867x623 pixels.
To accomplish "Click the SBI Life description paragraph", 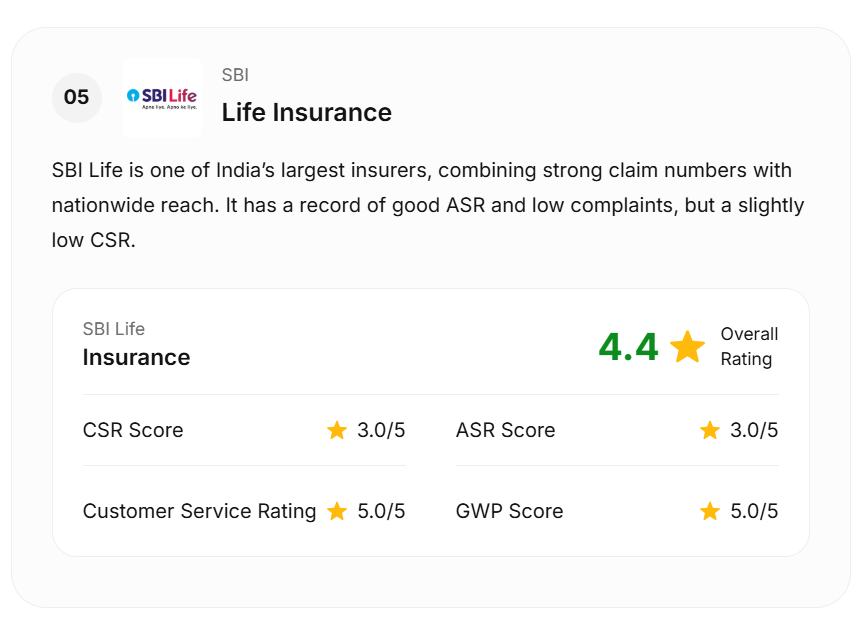I will click(428, 205).
